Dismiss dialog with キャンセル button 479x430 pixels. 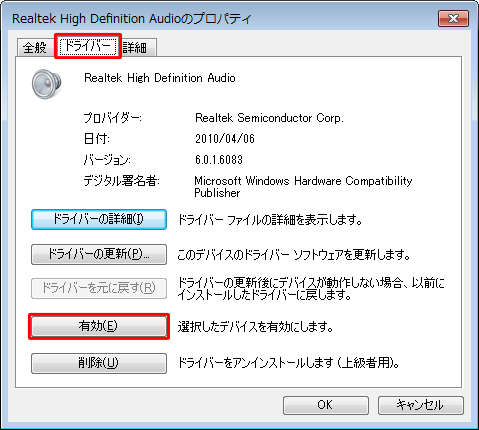pyautogui.click(x=421, y=405)
